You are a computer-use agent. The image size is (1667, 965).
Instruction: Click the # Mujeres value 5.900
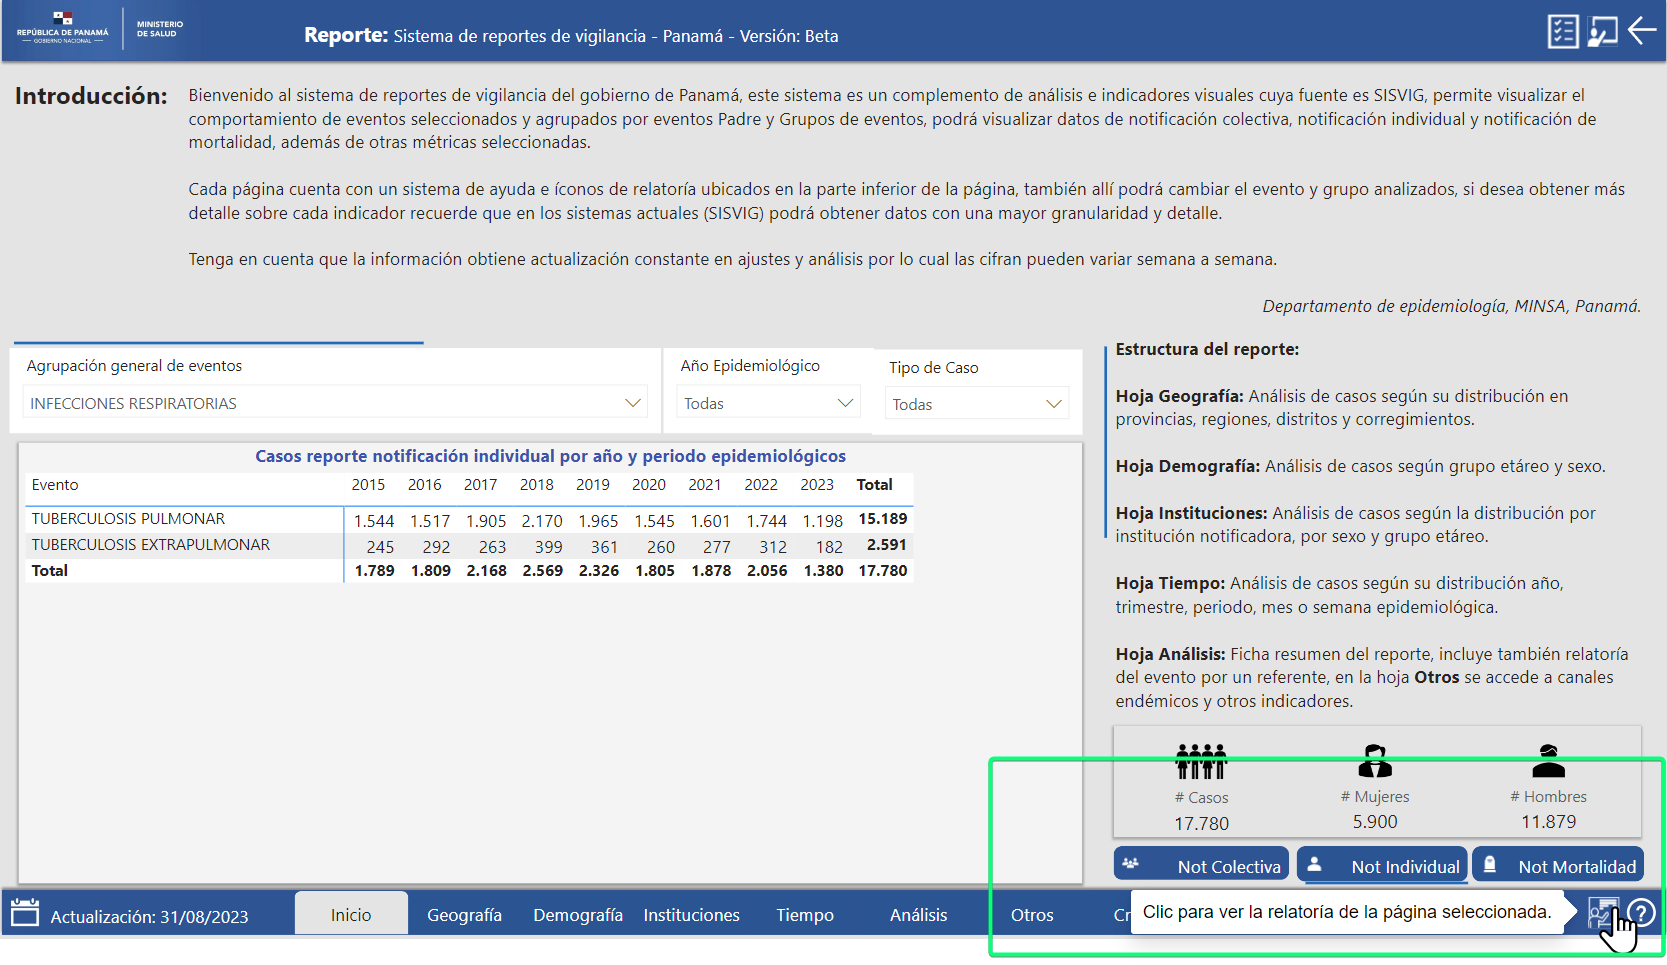point(1375,821)
